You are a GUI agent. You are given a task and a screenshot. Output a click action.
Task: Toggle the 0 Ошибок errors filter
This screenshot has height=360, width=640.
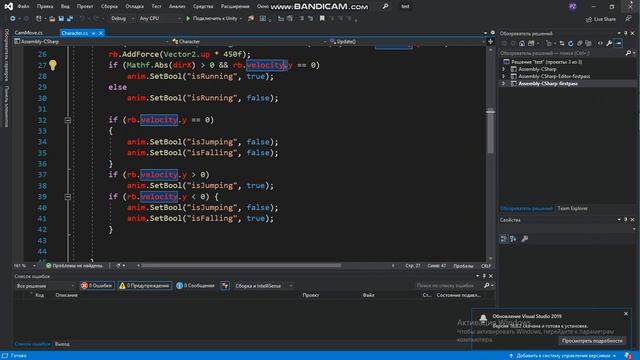coord(97,286)
